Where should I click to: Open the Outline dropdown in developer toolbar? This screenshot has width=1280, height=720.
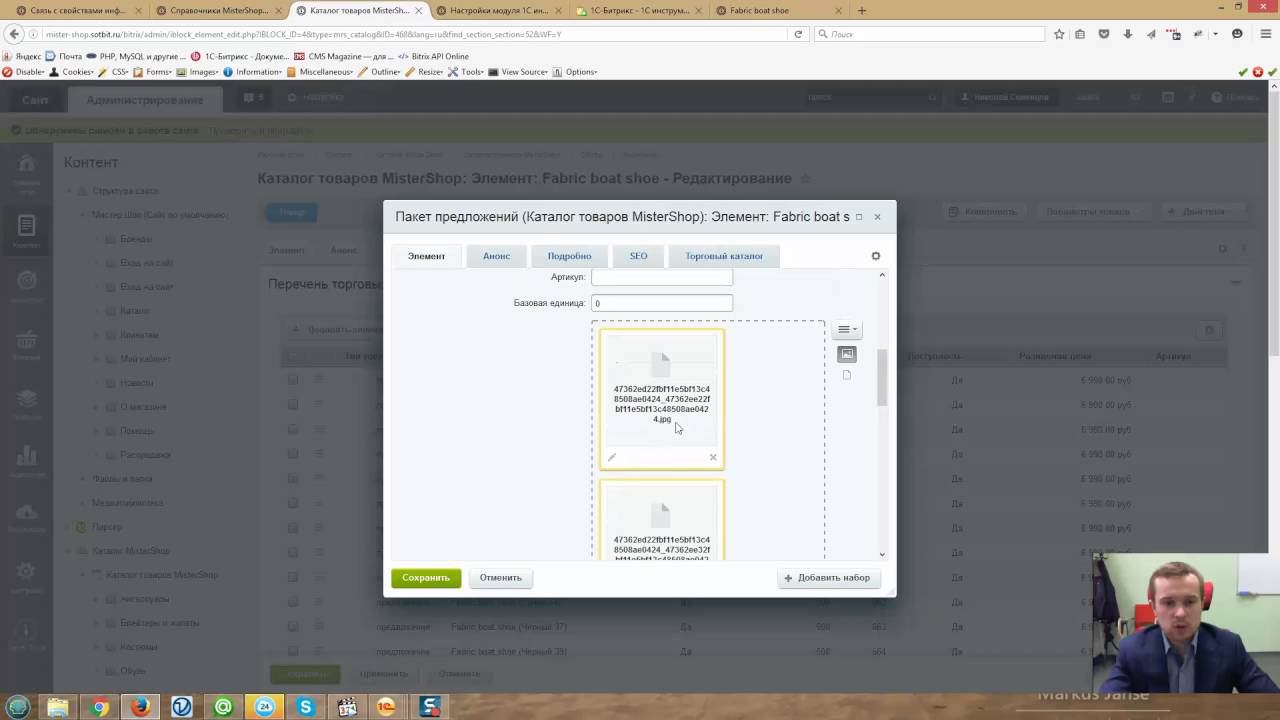tap(380, 72)
